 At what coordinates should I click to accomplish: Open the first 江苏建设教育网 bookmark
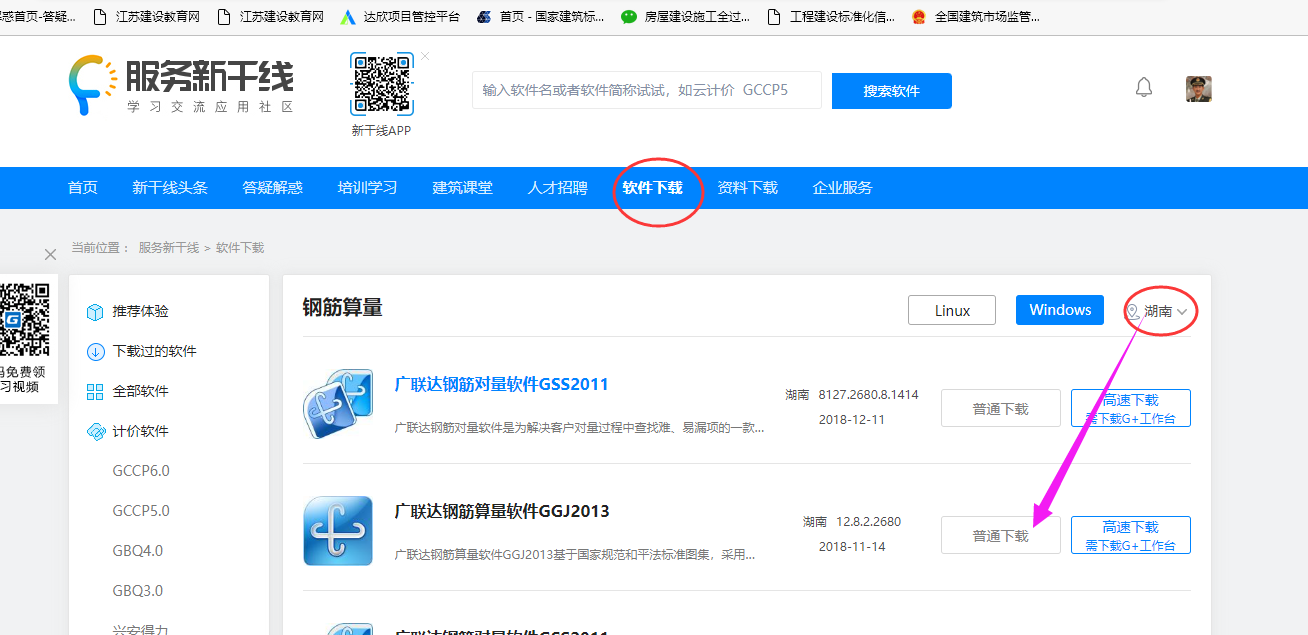click(x=146, y=16)
